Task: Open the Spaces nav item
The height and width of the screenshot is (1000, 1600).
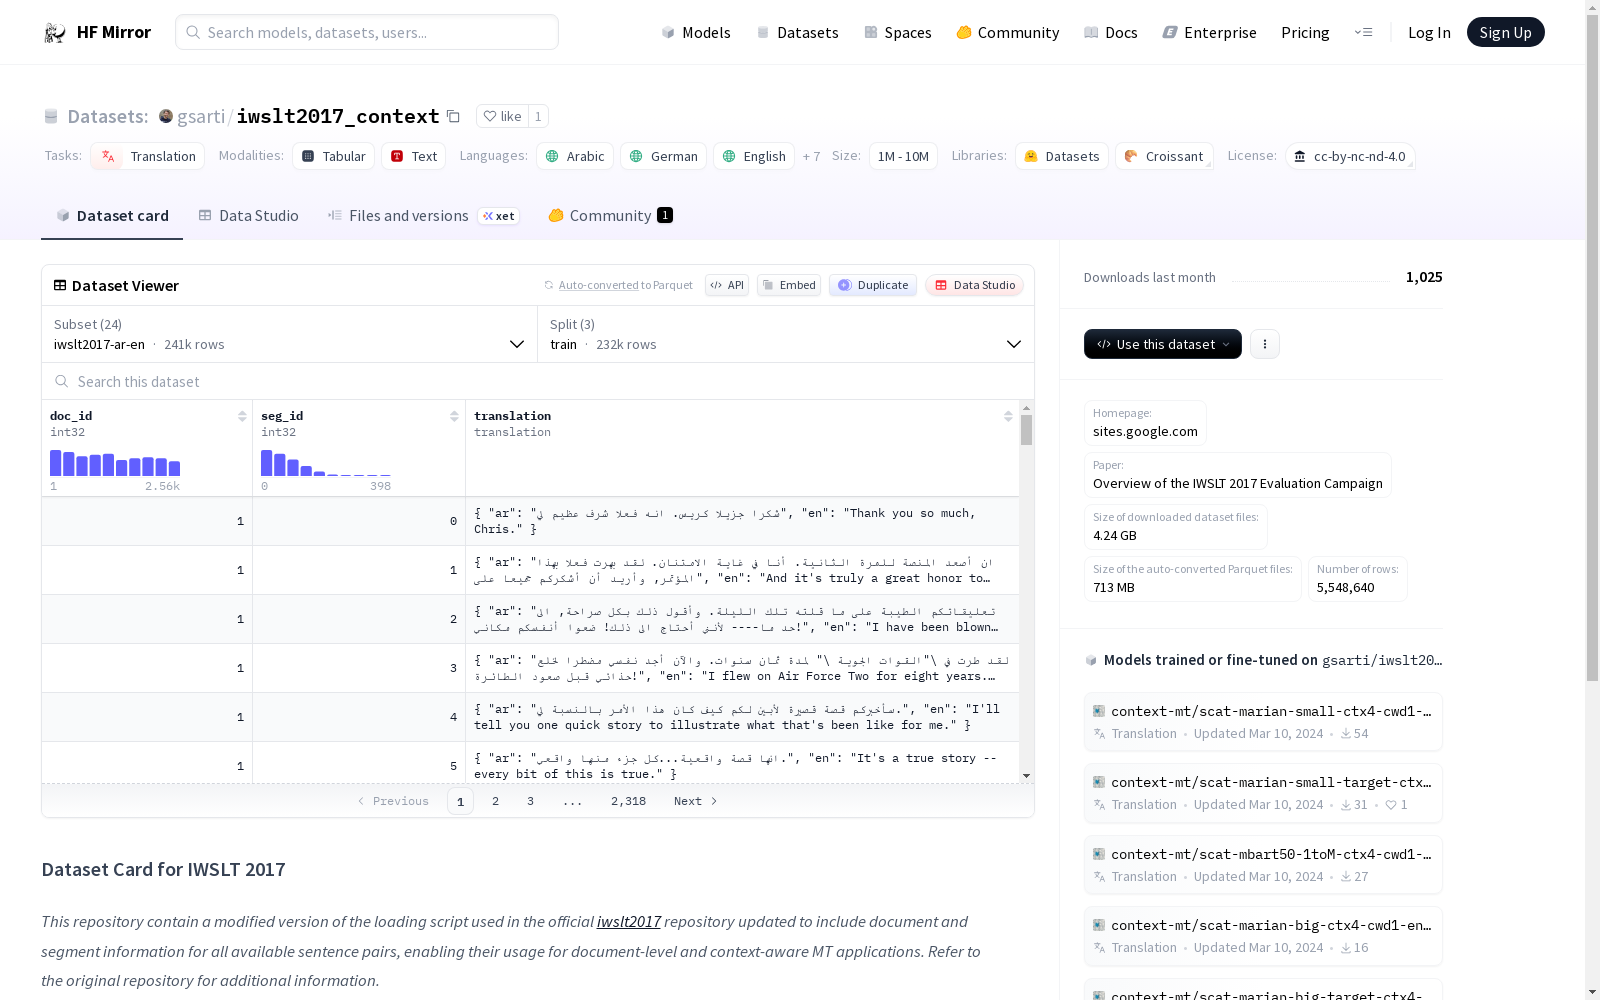Action: (898, 32)
